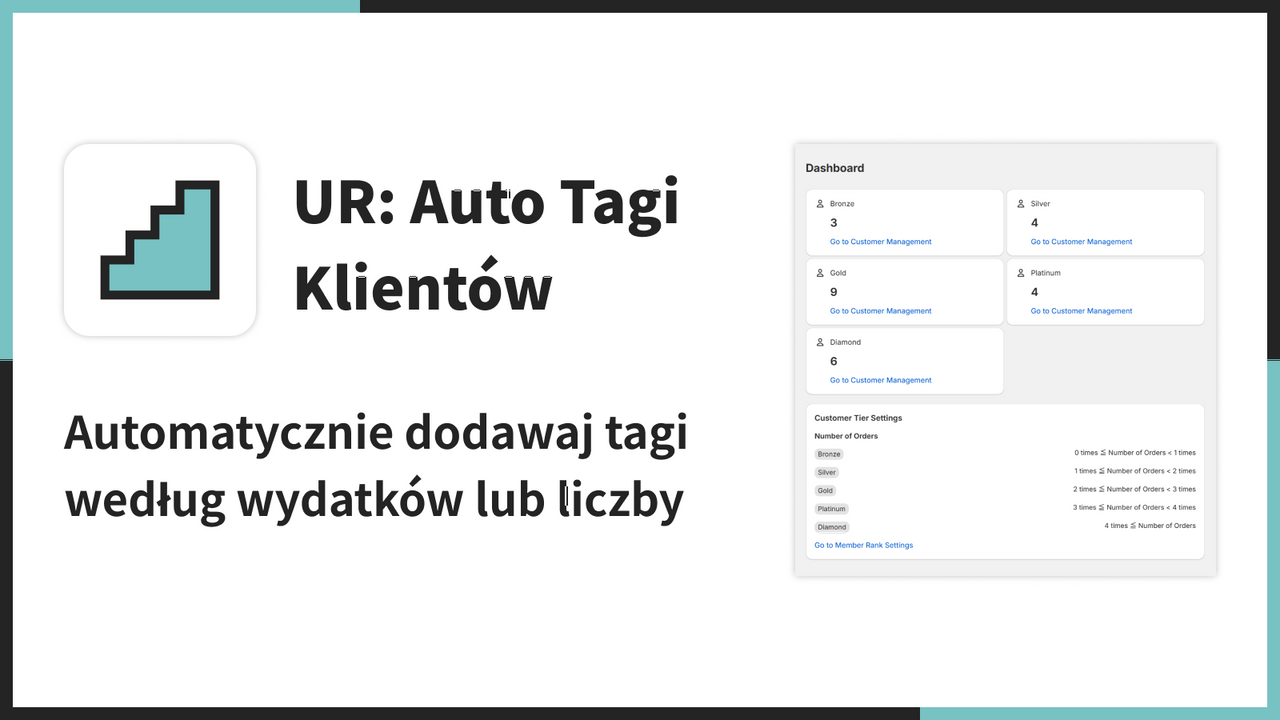Image resolution: width=1280 pixels, height=720 pixels.
Task: Click the Diamond label in the dashboard card
Action: click(845, 342)
